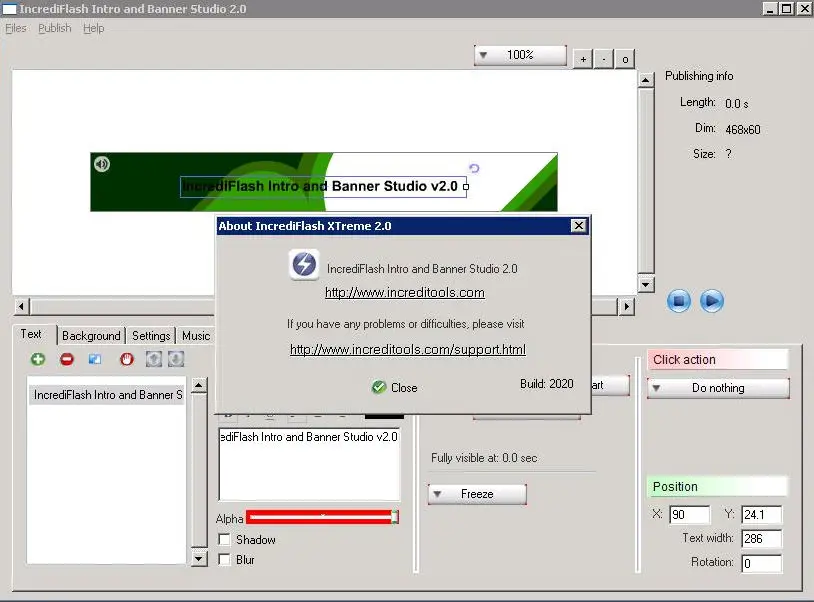Zoom out with the minus button

coord(604,59)
